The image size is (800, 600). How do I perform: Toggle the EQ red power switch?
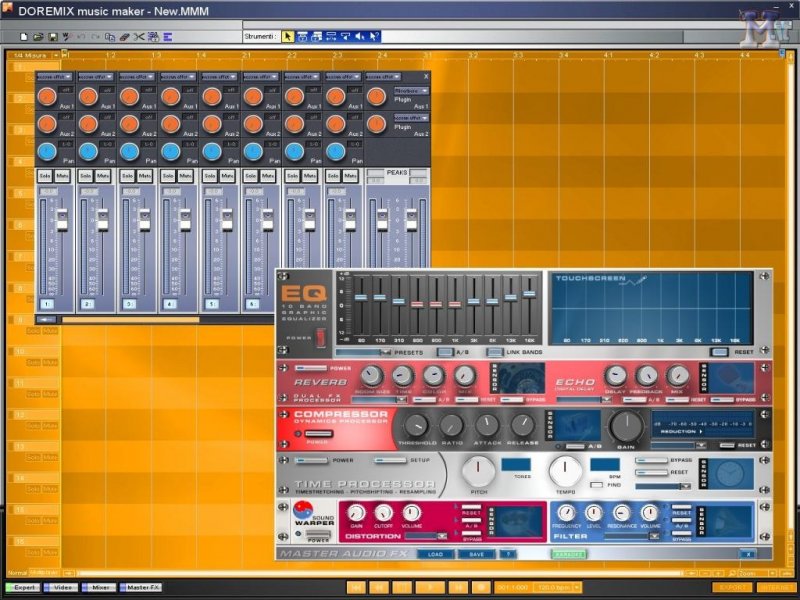tap(320, 338)
